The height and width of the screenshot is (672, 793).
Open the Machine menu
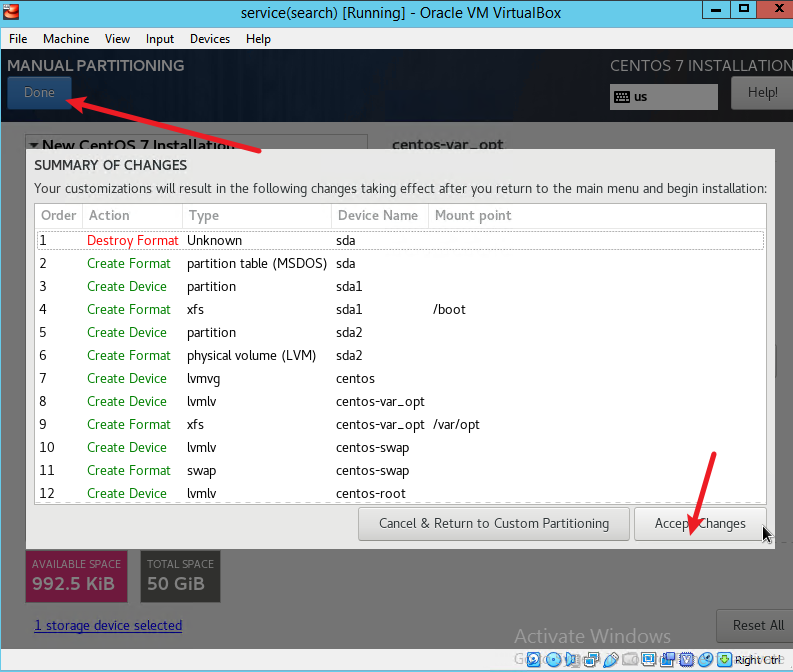66,39
